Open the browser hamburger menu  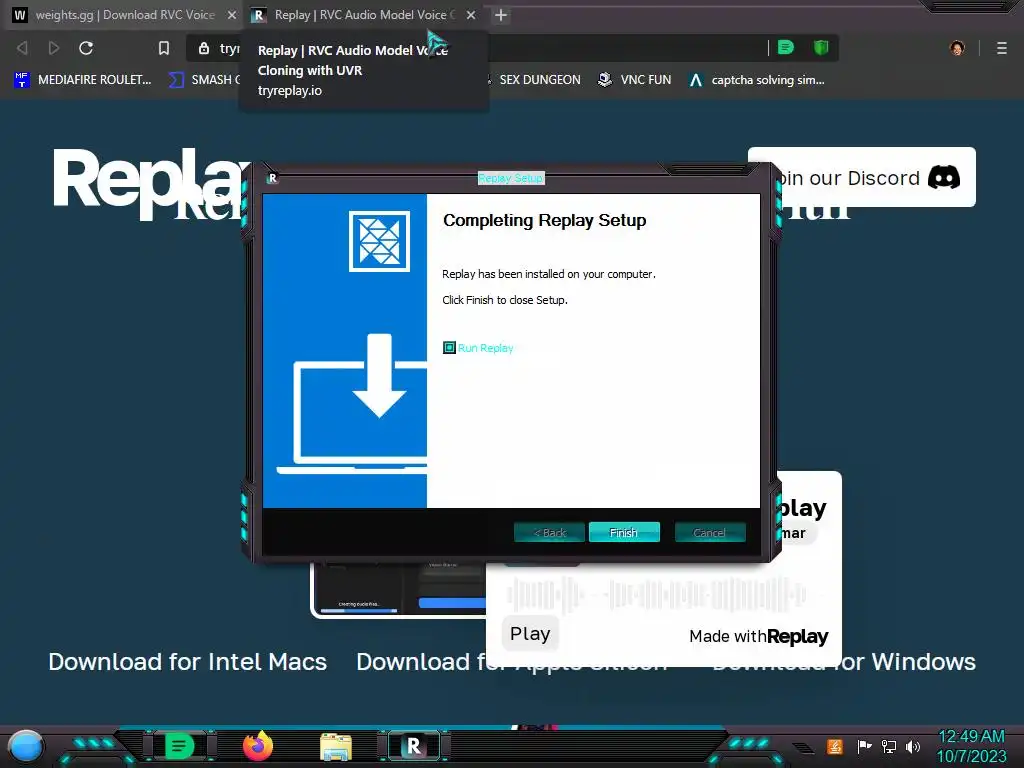coord(1002,48)
